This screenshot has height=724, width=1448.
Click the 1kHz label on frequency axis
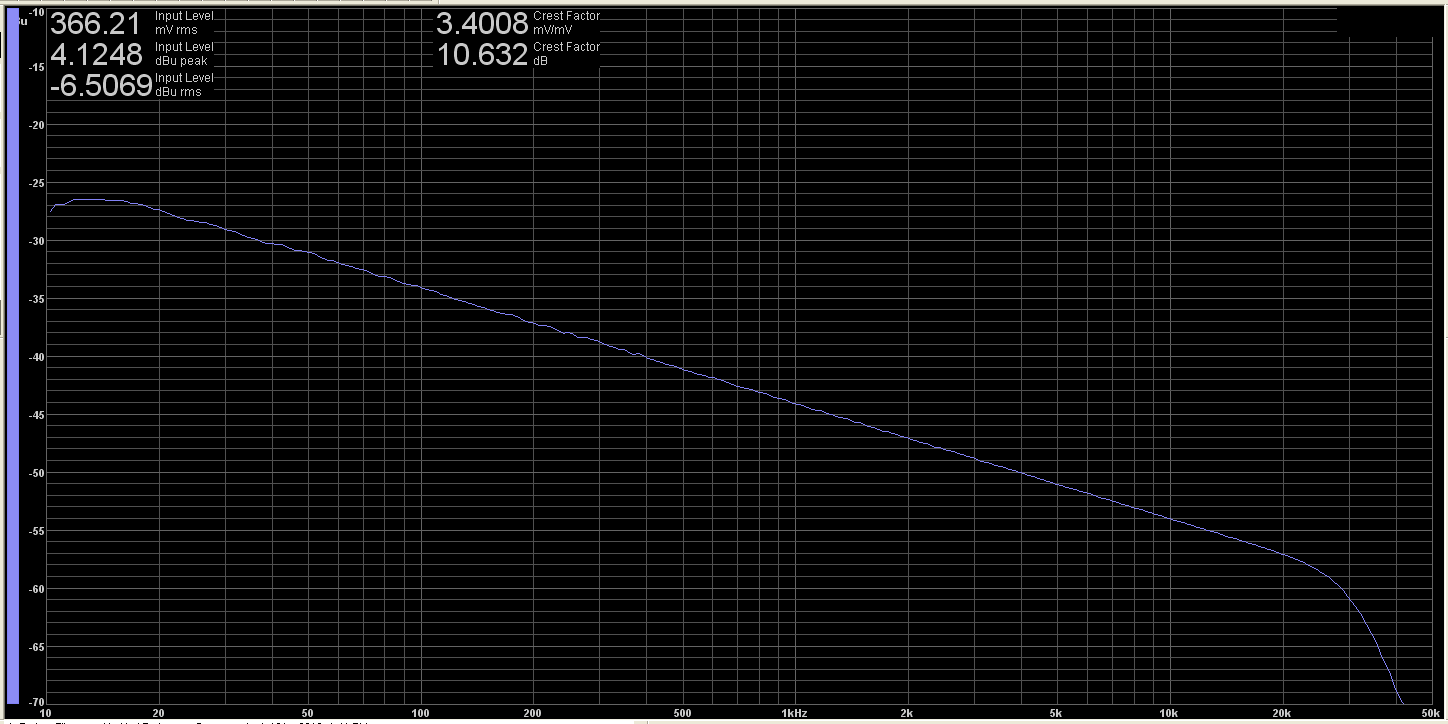click(x=794, y=713)
